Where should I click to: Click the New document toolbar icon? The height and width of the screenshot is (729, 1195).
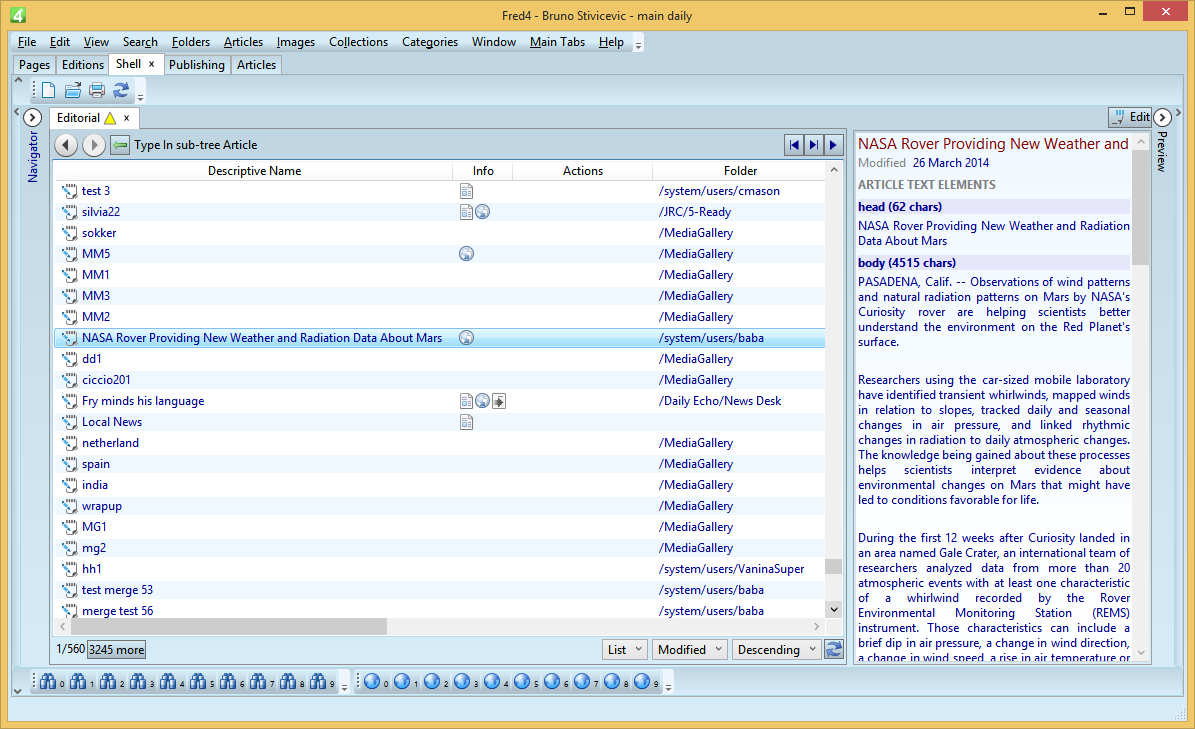pyautogui.click(x=48, y=91)
